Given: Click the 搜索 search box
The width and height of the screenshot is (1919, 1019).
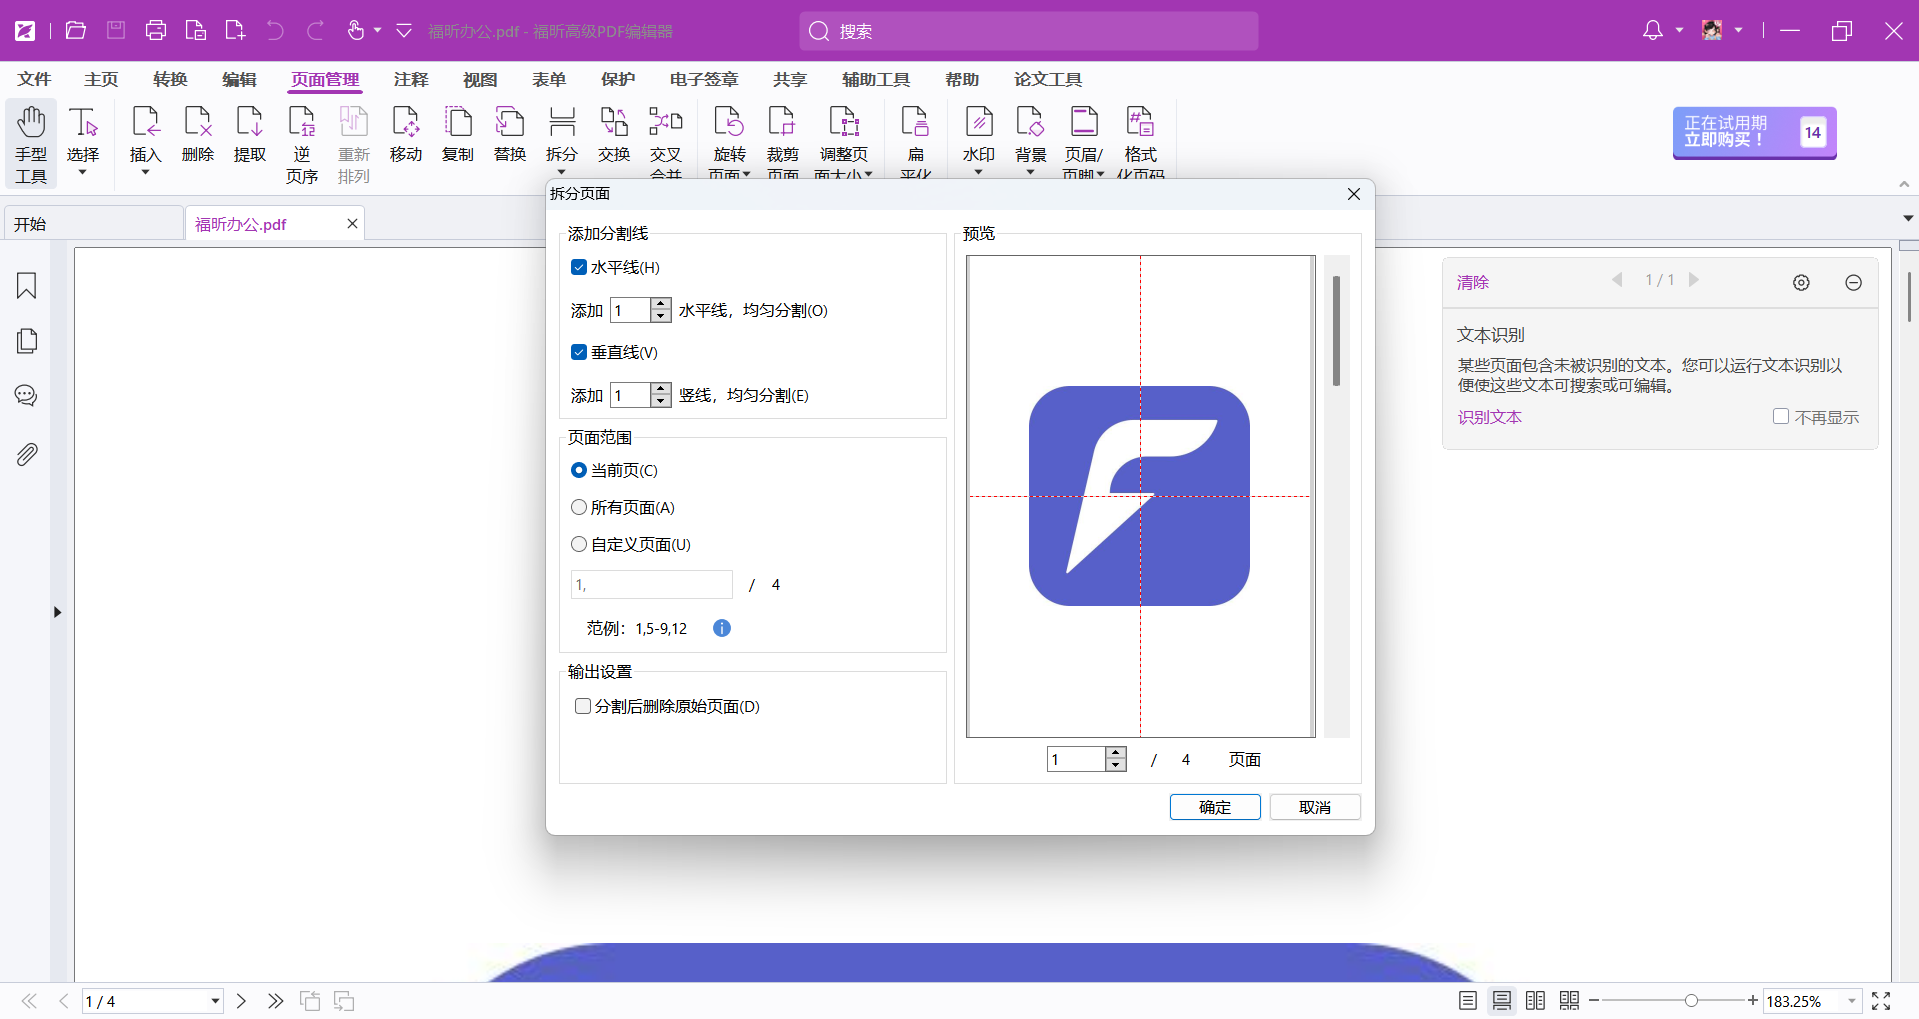Looking at the screenshot, I should click(x=1029, y=31).
